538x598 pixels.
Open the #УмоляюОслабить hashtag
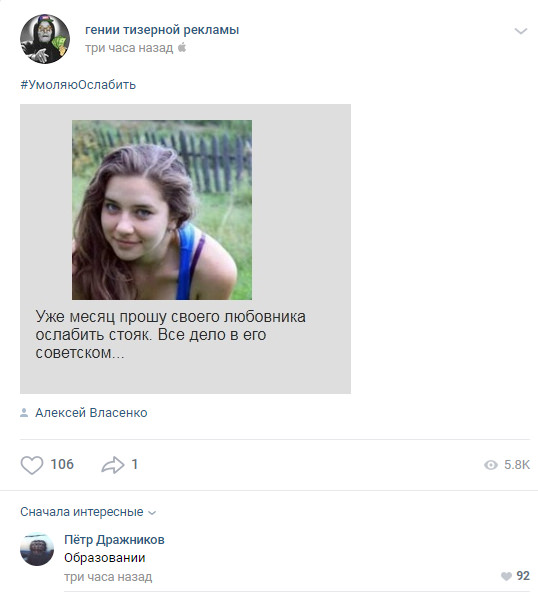tap(78, 85)
